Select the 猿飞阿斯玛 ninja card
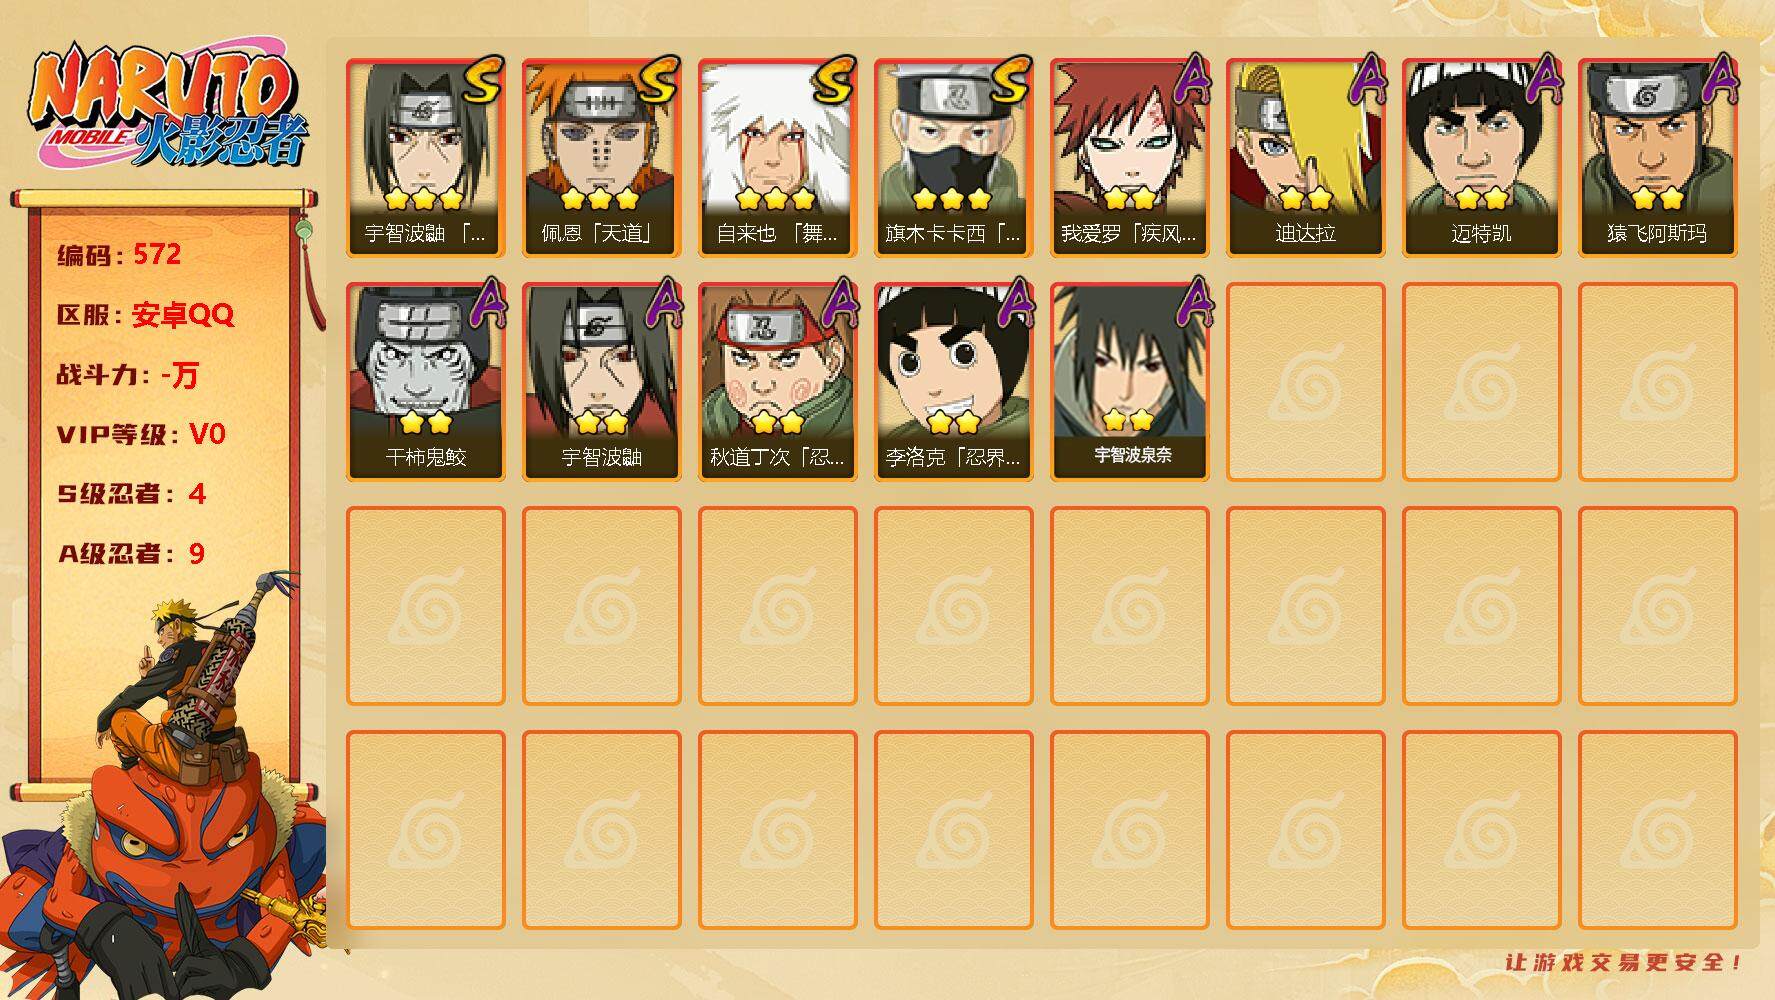 (x=1657, y=158)
